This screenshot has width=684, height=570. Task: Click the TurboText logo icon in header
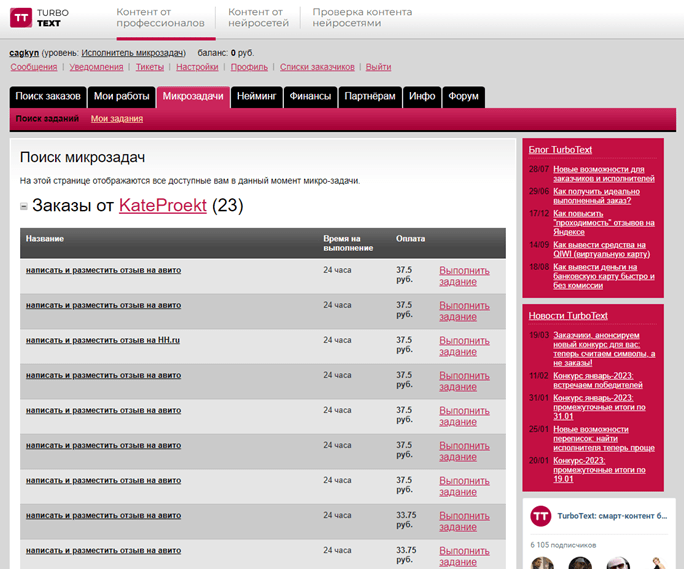(21, 18)
